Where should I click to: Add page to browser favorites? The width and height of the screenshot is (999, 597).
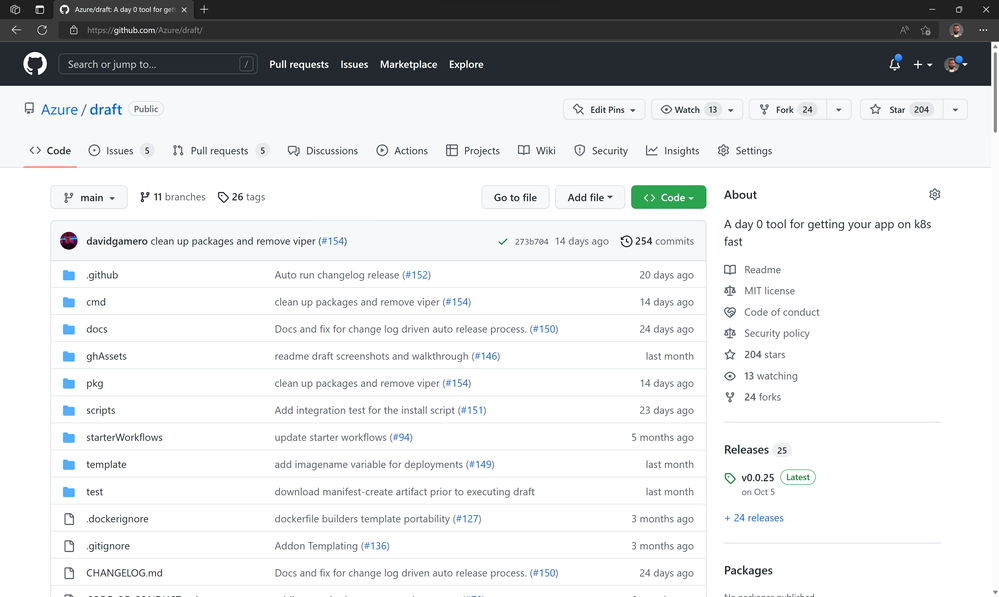click(x=926, y=30)
